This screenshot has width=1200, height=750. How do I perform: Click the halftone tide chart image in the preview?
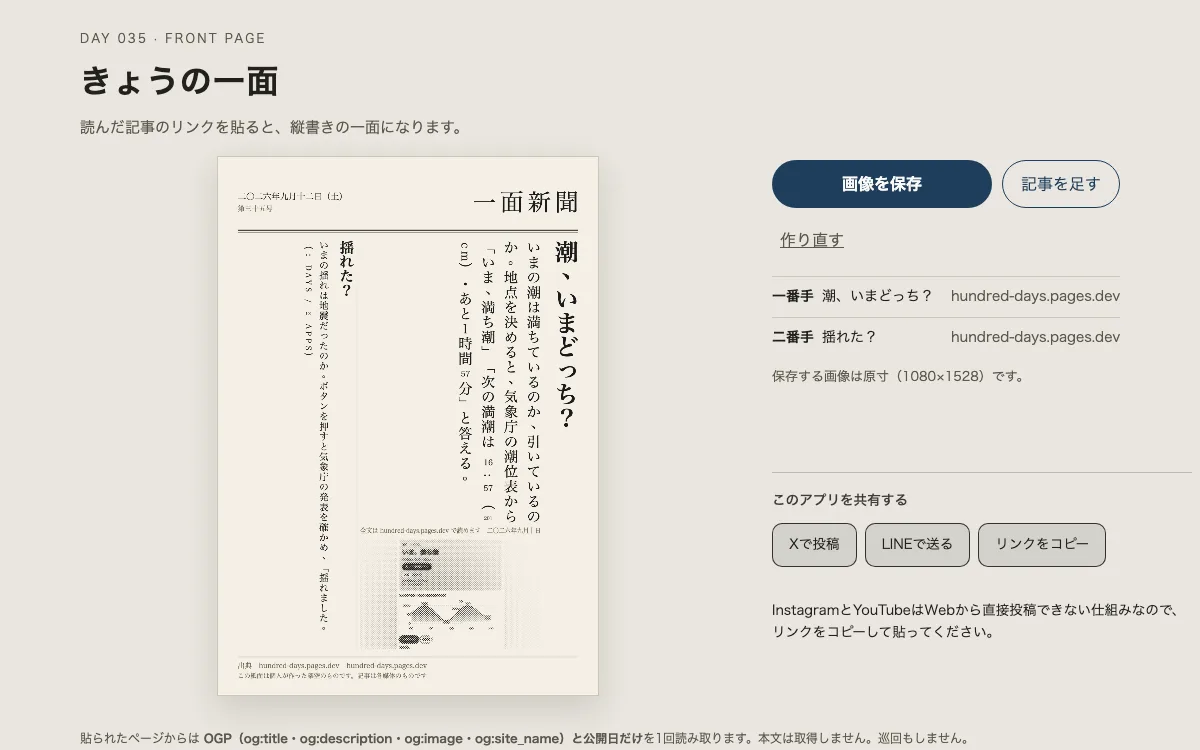[x=450, y=593]
